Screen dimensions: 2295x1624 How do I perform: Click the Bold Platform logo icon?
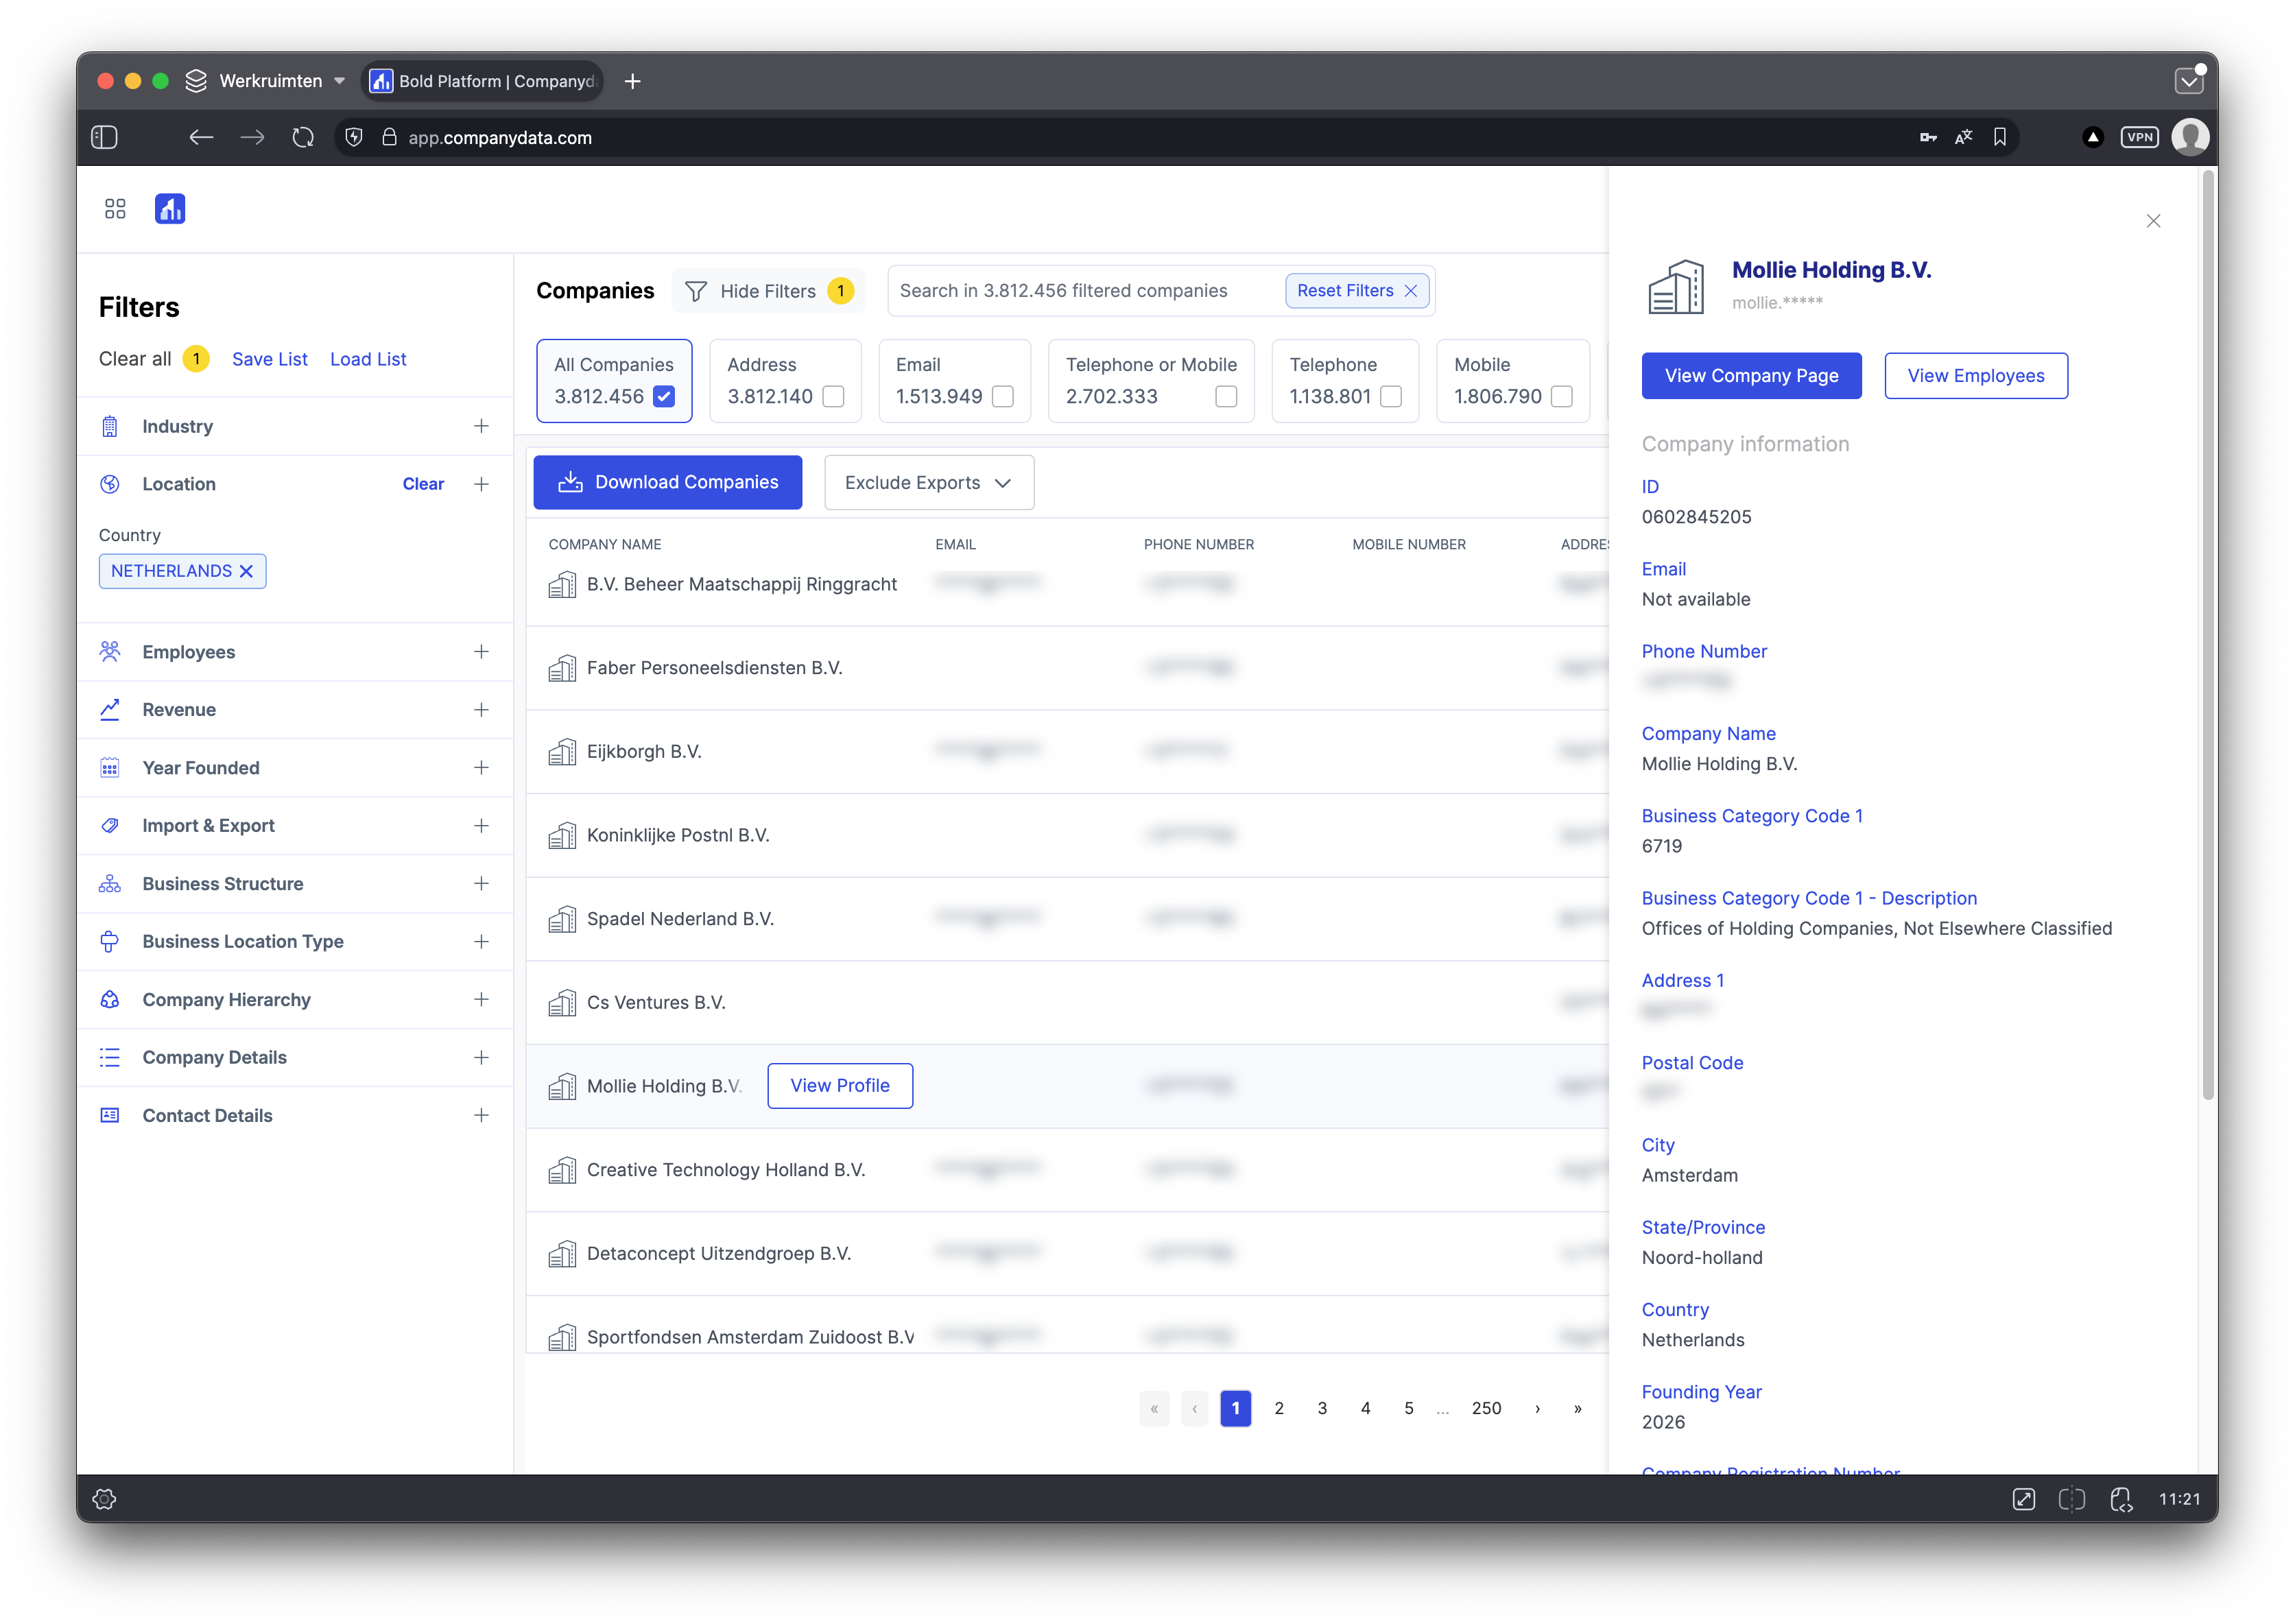pyautogui.click(x=170, y=208)
